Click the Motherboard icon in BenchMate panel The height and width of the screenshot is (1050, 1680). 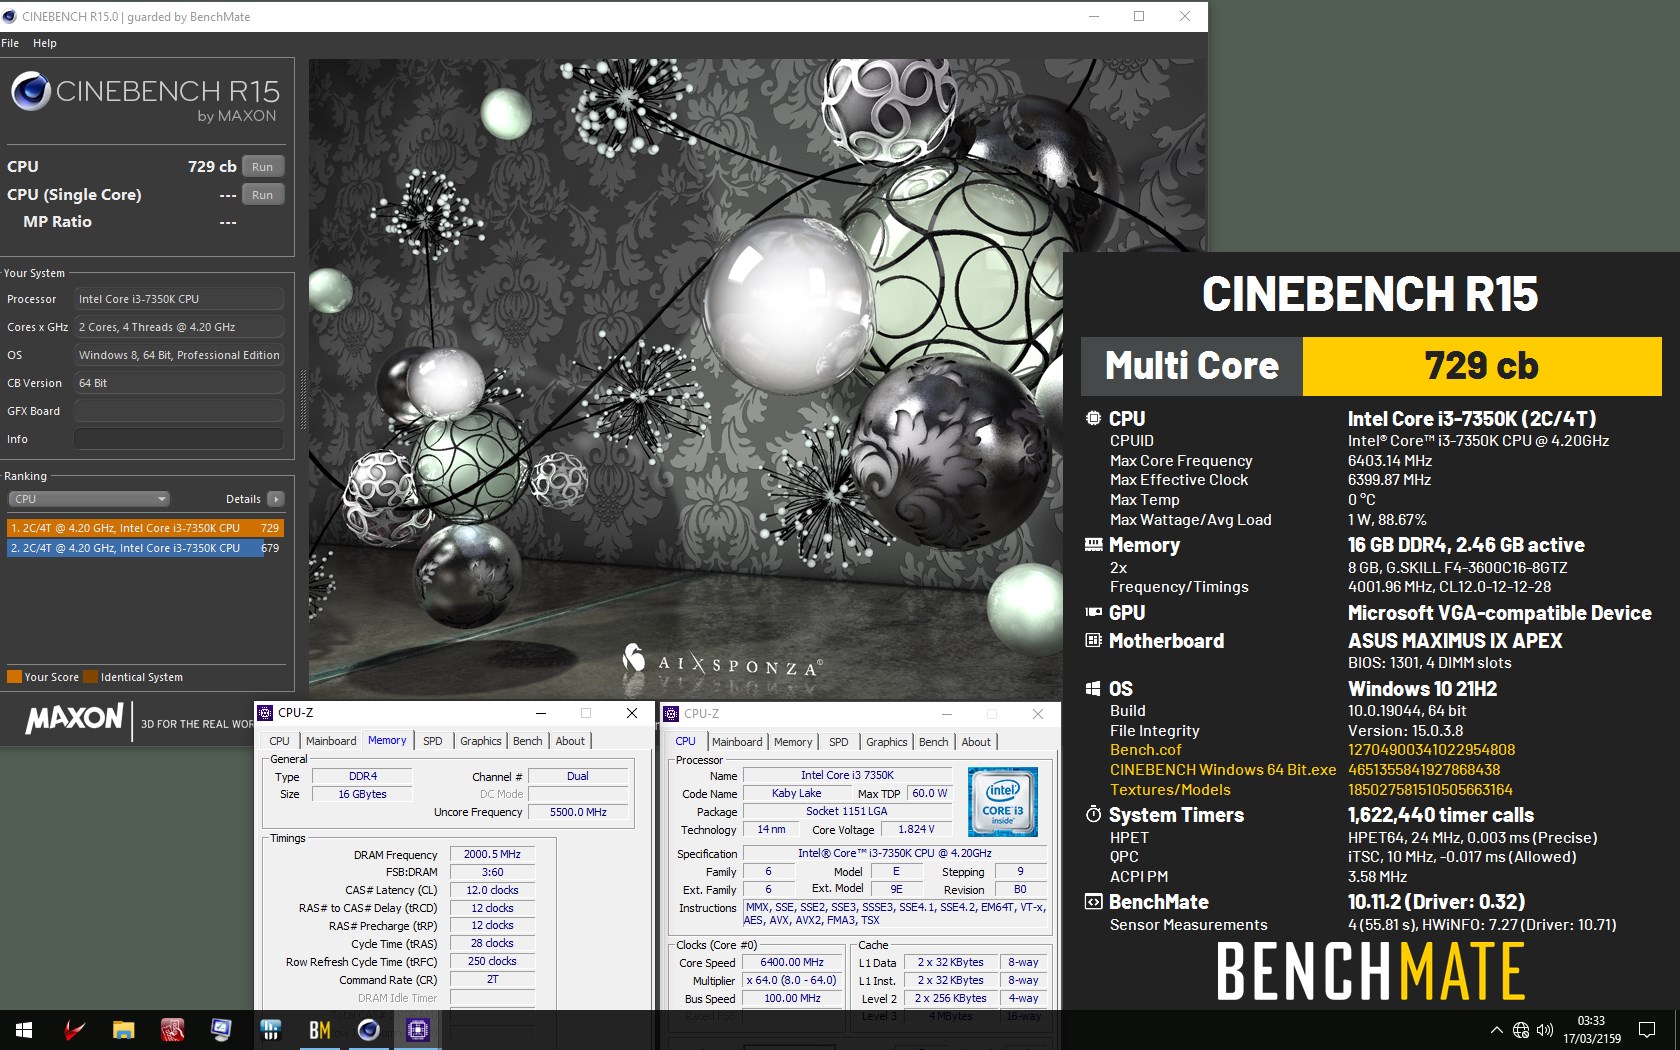[x=1093, y=641]
